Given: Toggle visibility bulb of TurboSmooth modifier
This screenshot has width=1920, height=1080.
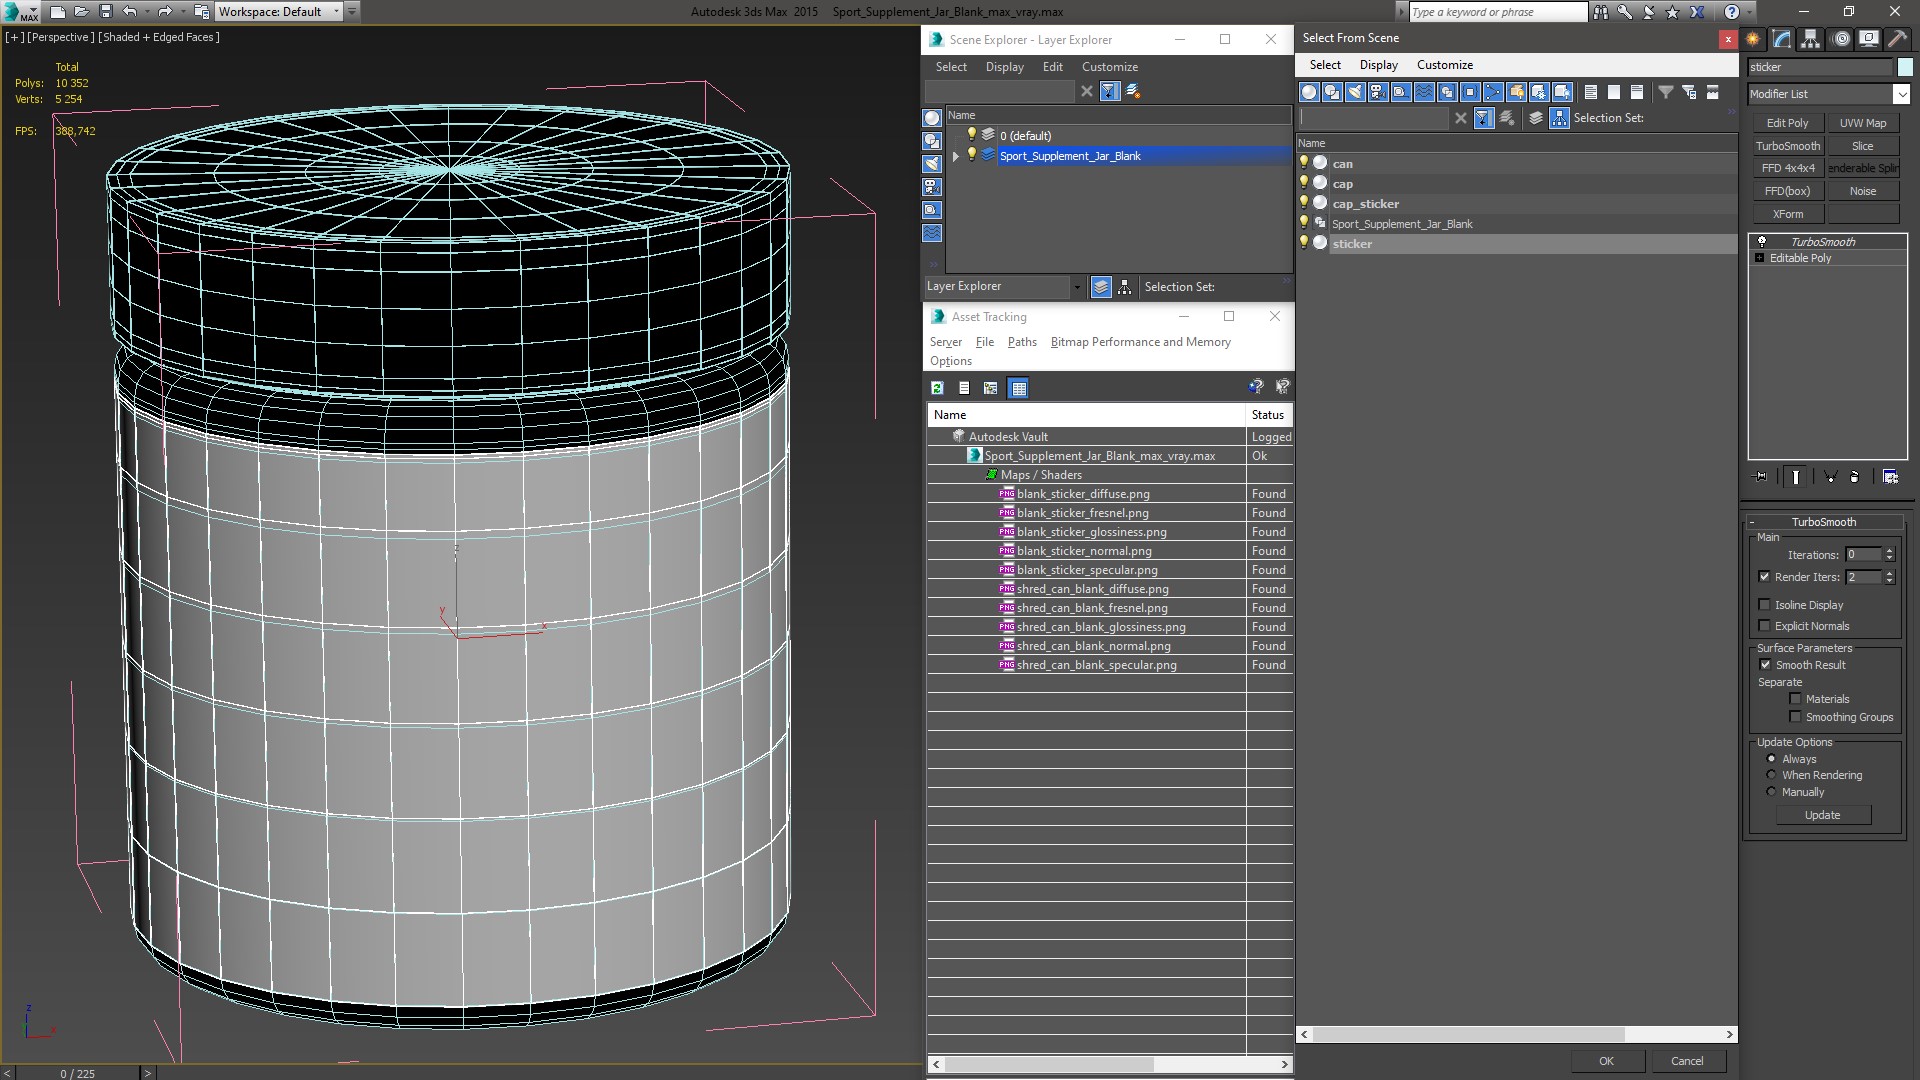Looking at the screenshot, I should pos(1762,242).
